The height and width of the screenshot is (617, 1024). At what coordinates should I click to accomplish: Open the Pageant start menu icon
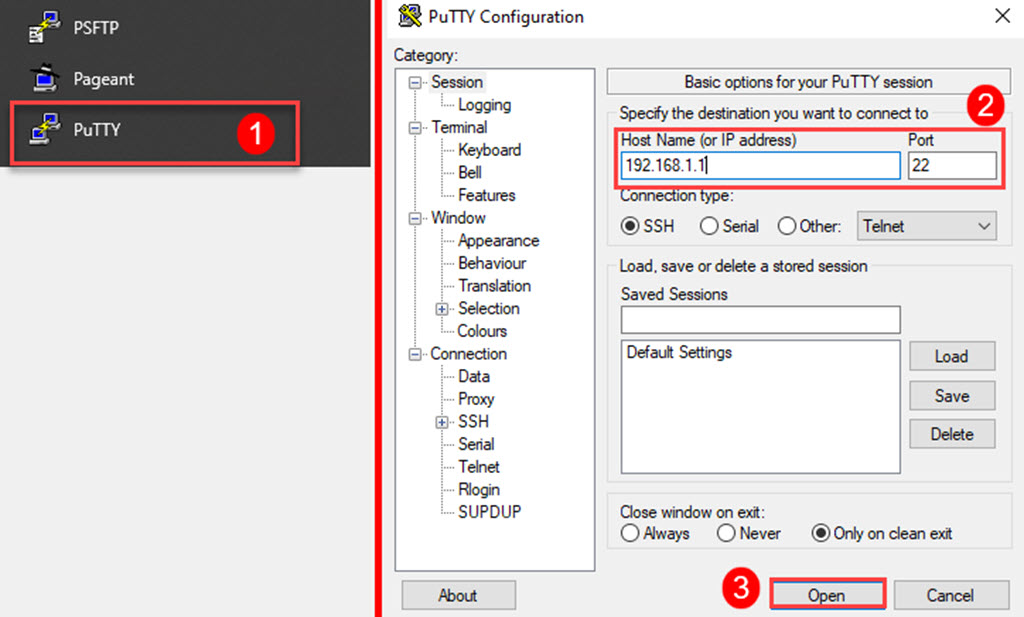pos(44,78)
